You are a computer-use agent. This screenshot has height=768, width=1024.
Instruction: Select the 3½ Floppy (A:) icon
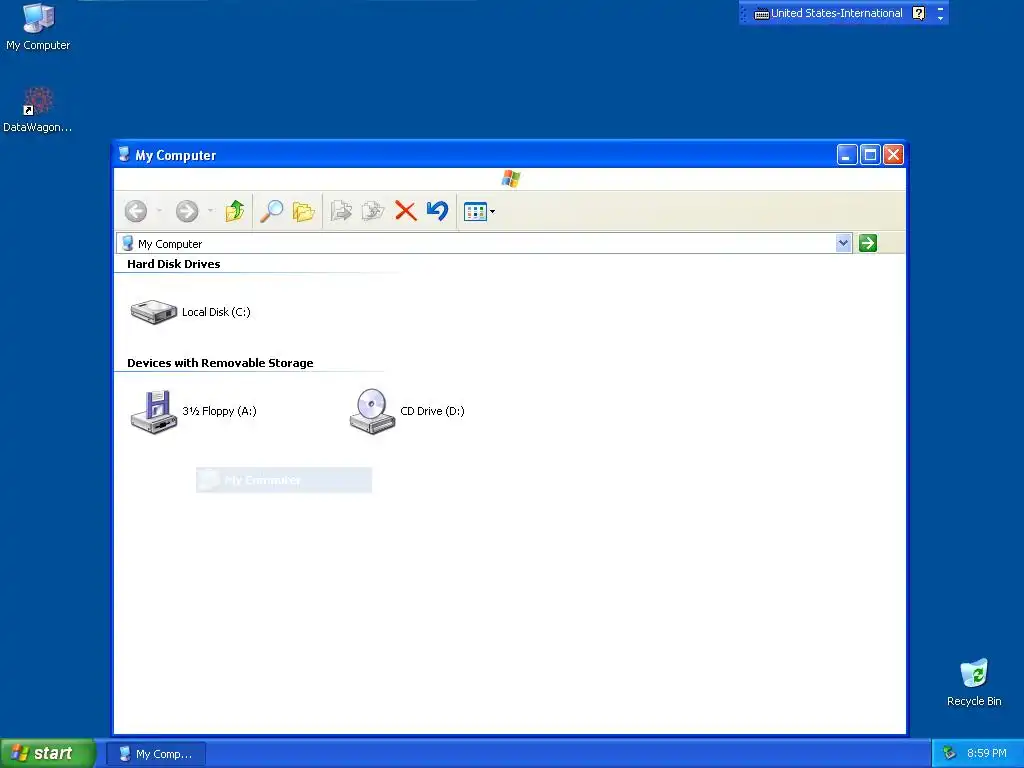(x=154, y=411)
